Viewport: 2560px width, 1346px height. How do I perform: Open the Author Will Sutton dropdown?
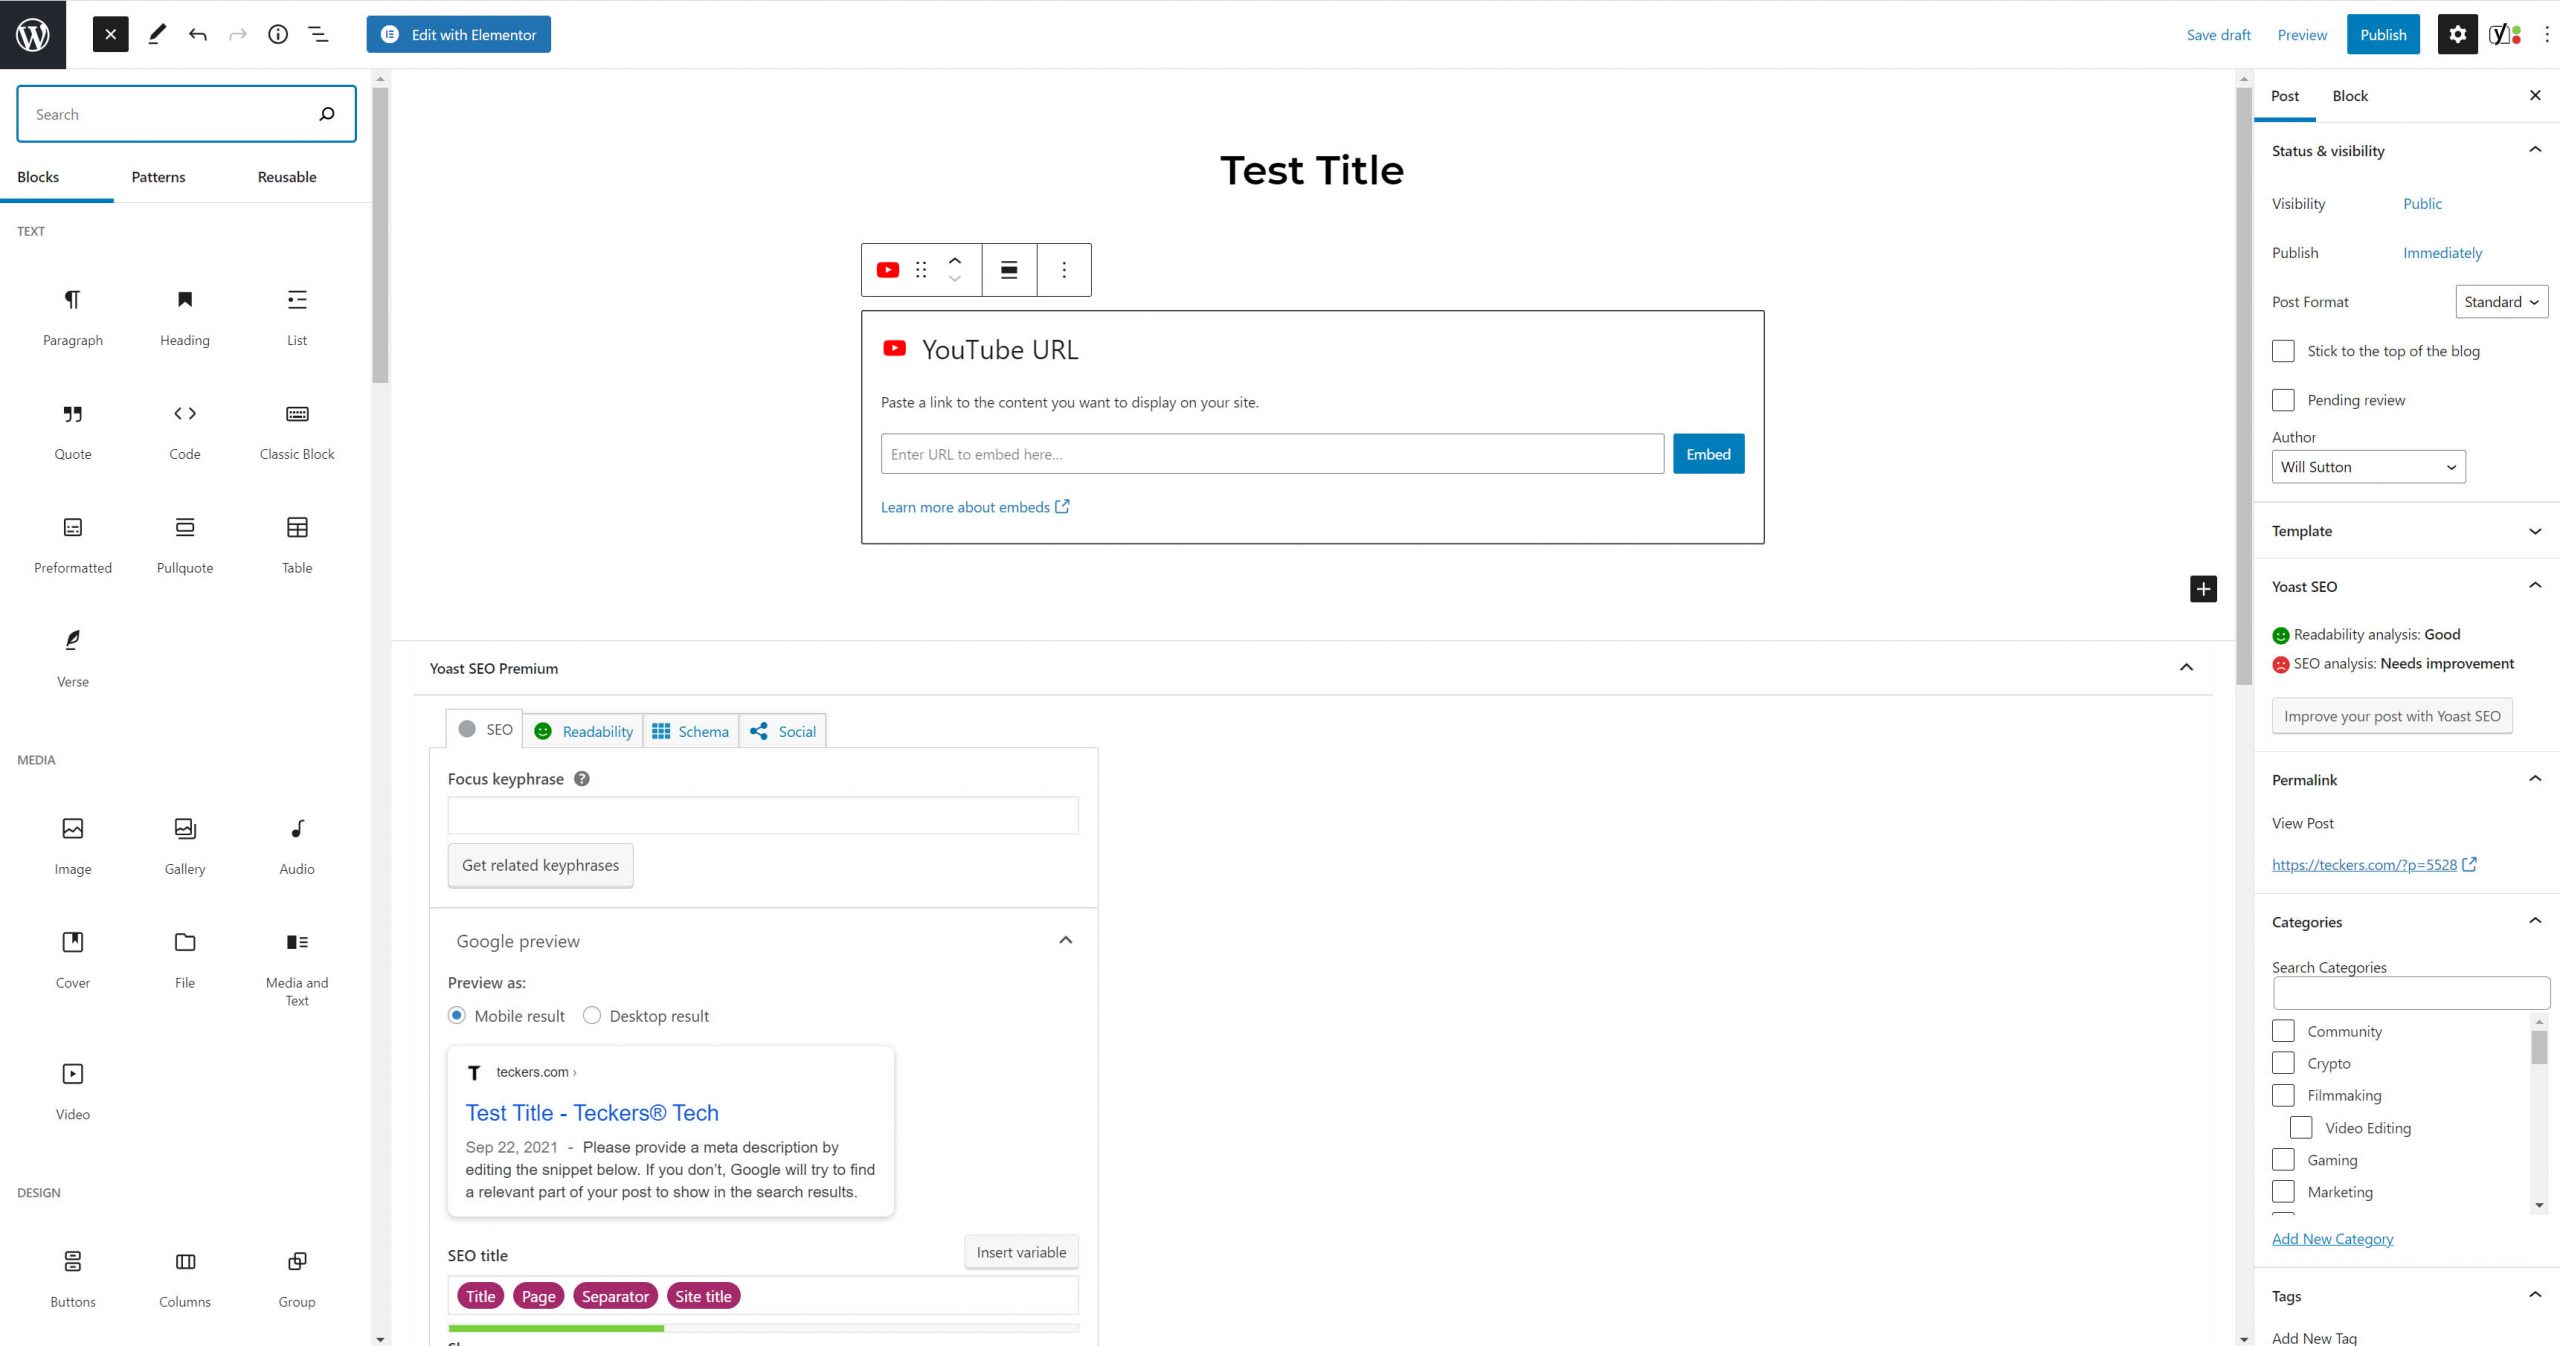point(2368,467)
